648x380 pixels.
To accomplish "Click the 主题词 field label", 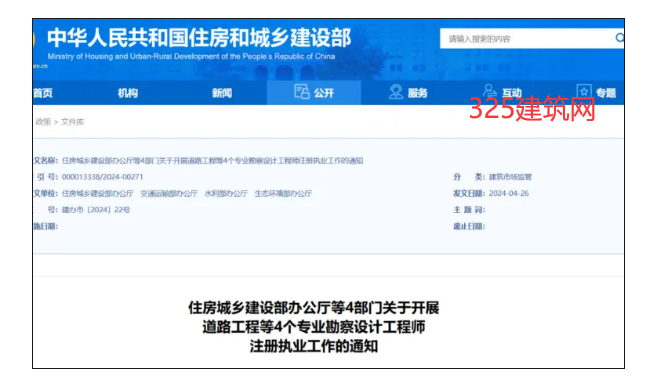I will [469, 210].
